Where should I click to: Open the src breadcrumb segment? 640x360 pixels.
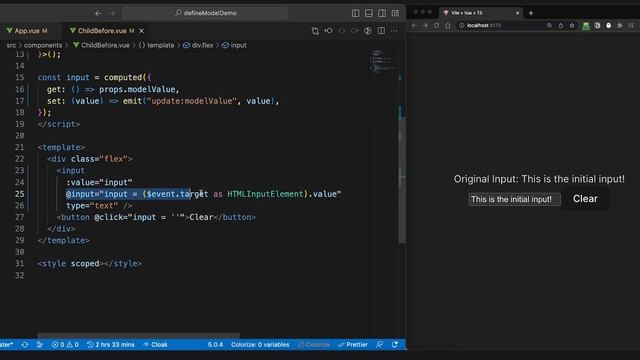click(11, 45)
